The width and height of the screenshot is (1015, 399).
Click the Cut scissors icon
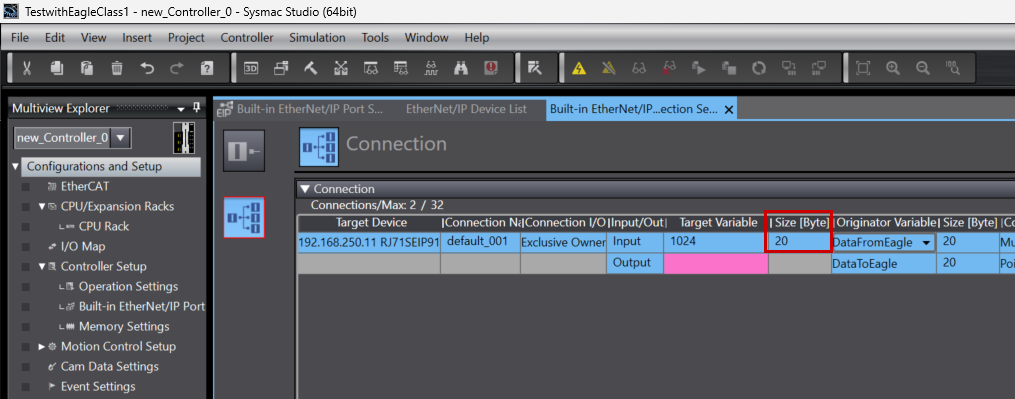[x=27, y=68]
